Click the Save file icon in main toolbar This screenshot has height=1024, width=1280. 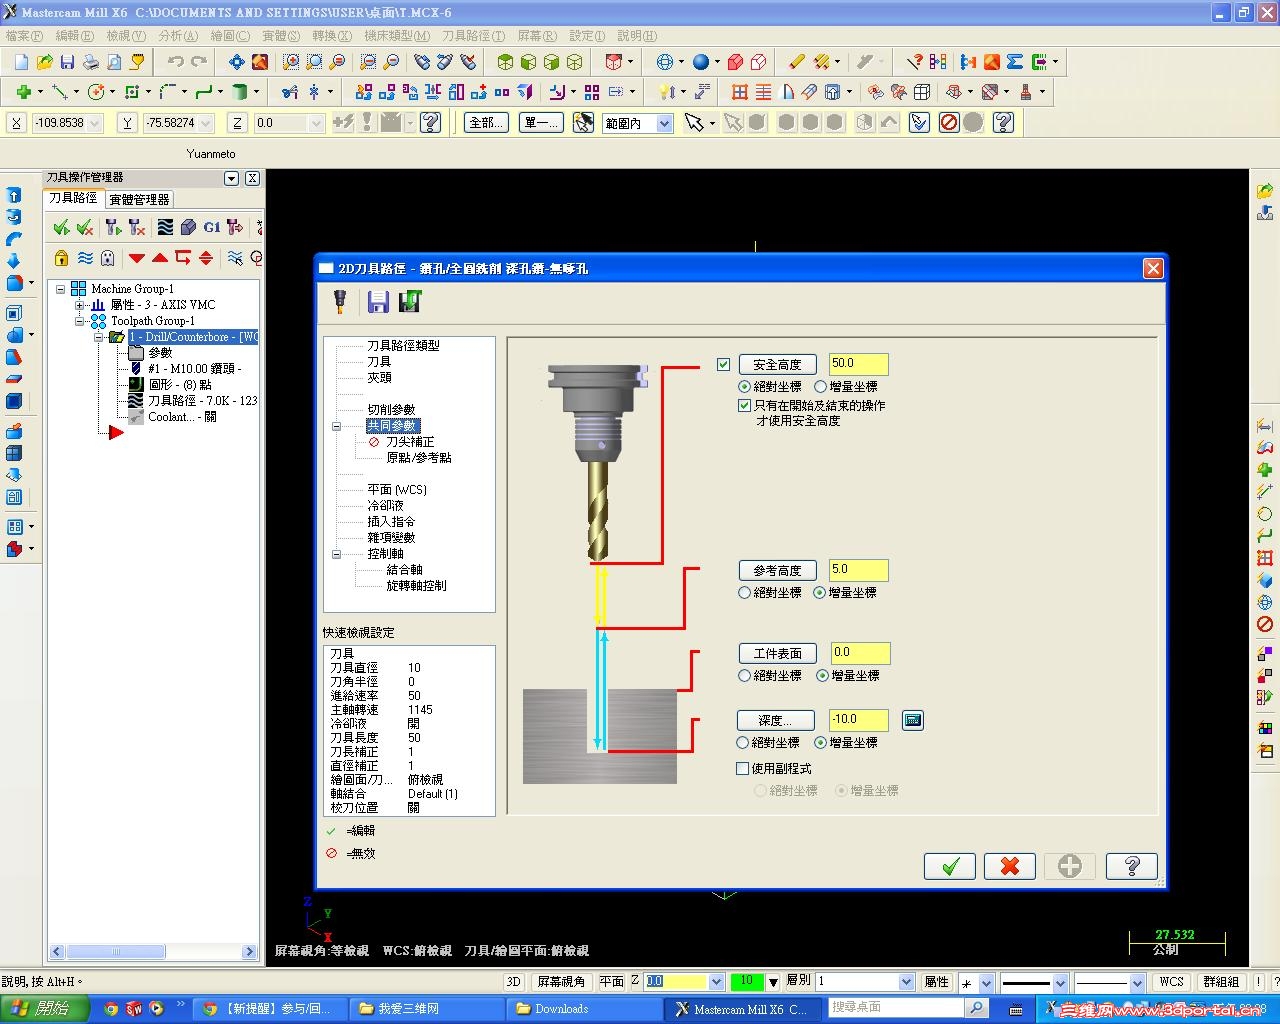coord(67,62)
